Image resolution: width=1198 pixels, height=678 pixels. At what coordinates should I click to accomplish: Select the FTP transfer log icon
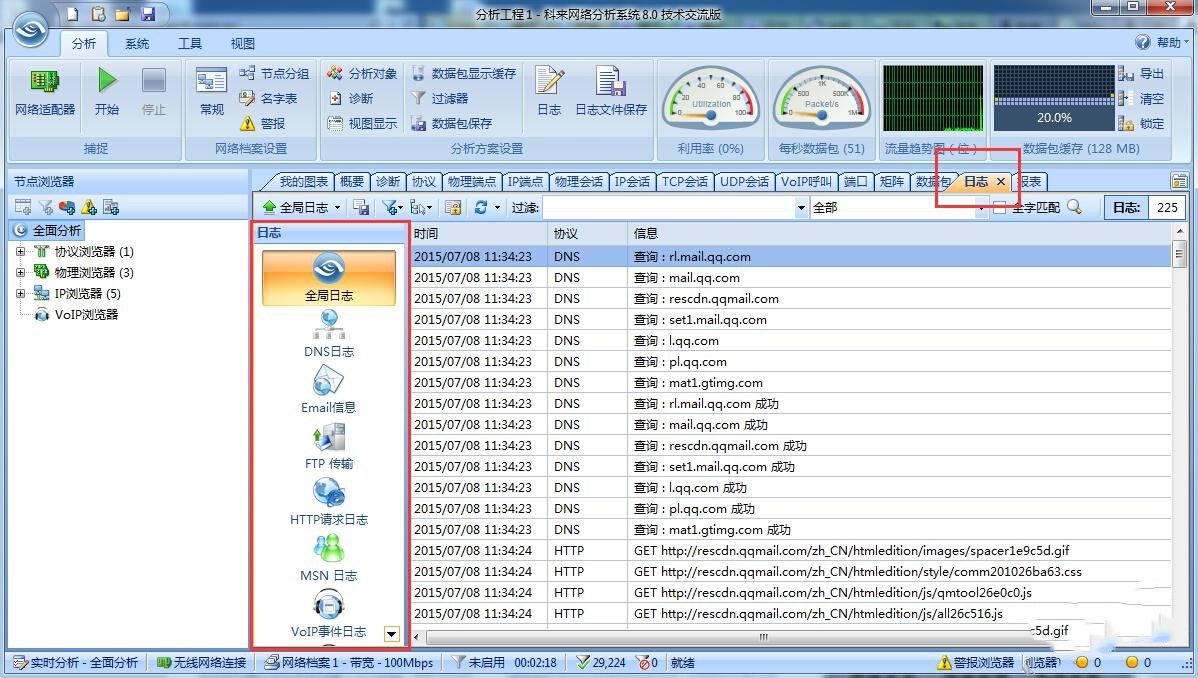coord(329,437)
